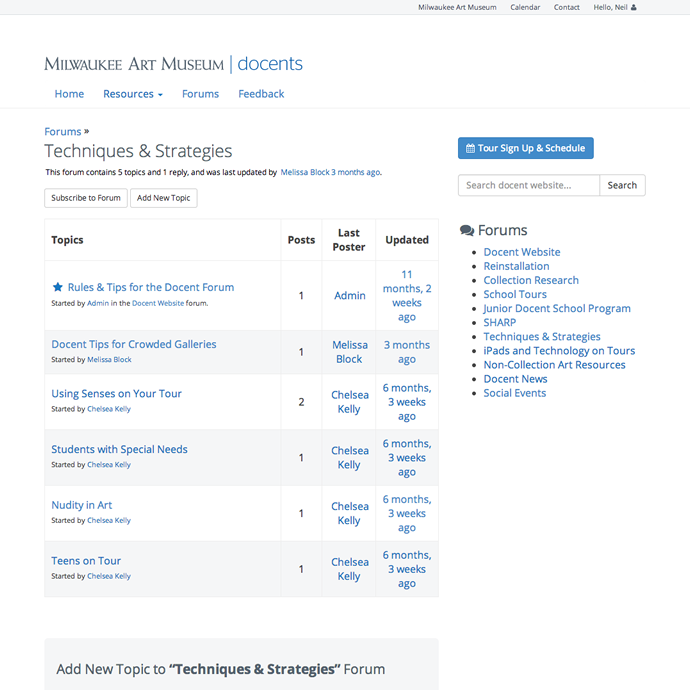The width and height of the screenshot is (690, 690).
Task: Click the post count 2 in Using Senses row
Action: click(301, 402)
